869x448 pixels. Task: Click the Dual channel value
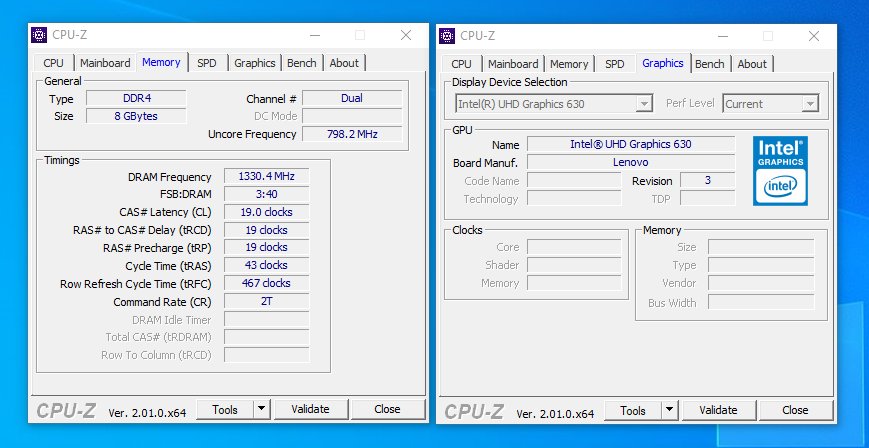352,98
